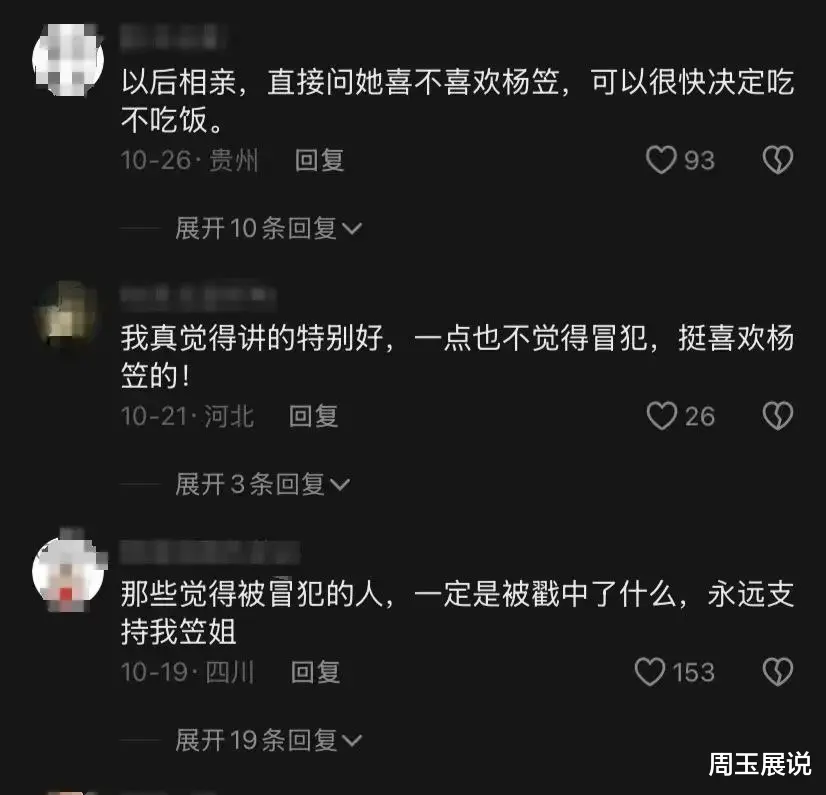
Task: Select comment text about 相亲 and 杨笠
Action: pyautogui.click(x=457, y=101)
